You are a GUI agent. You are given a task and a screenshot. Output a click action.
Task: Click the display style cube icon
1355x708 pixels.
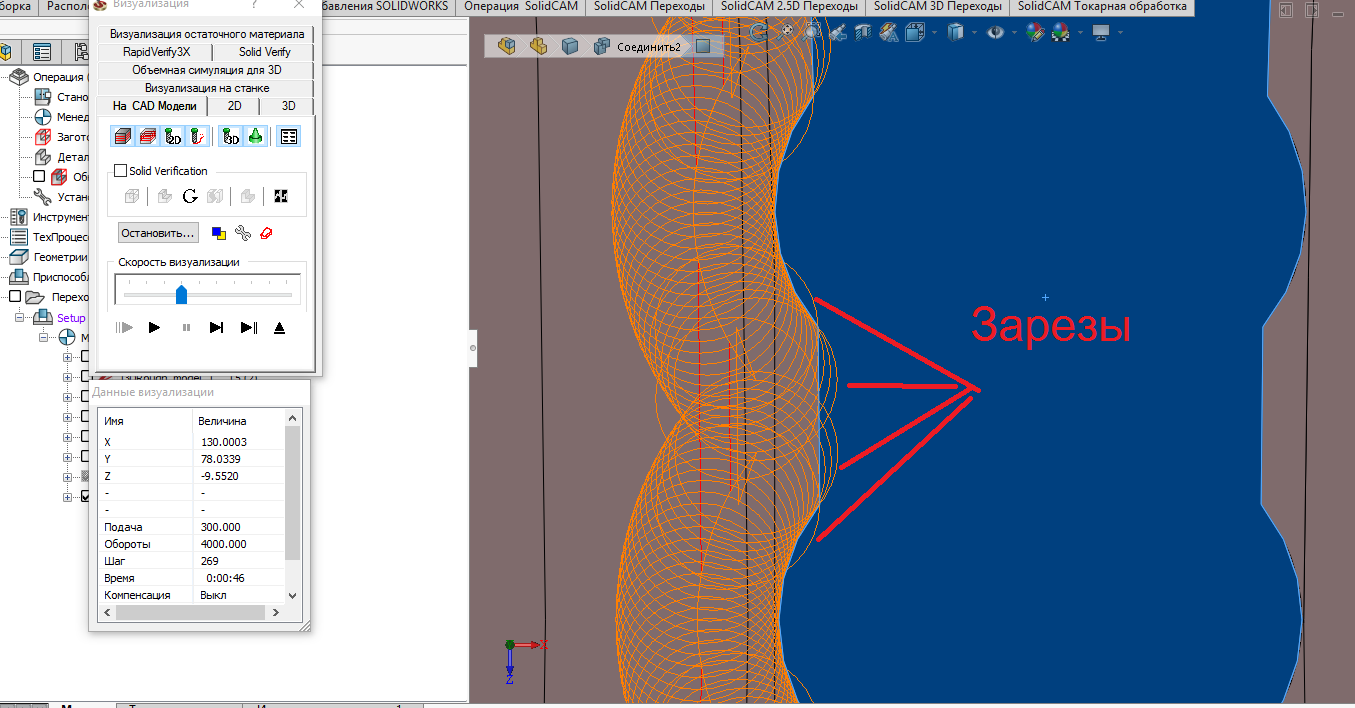click(955, 32)
